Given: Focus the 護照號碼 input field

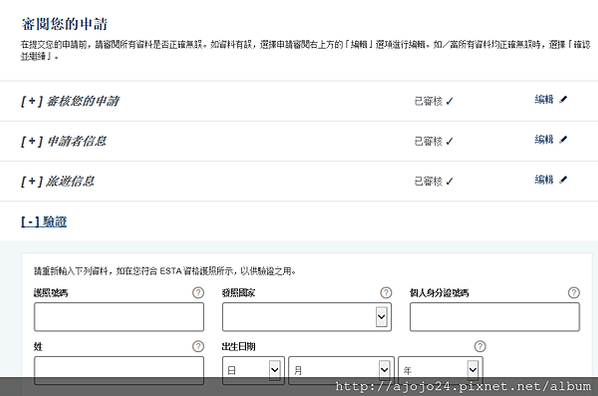Looking at the screenshot, I should coord(119,317).
